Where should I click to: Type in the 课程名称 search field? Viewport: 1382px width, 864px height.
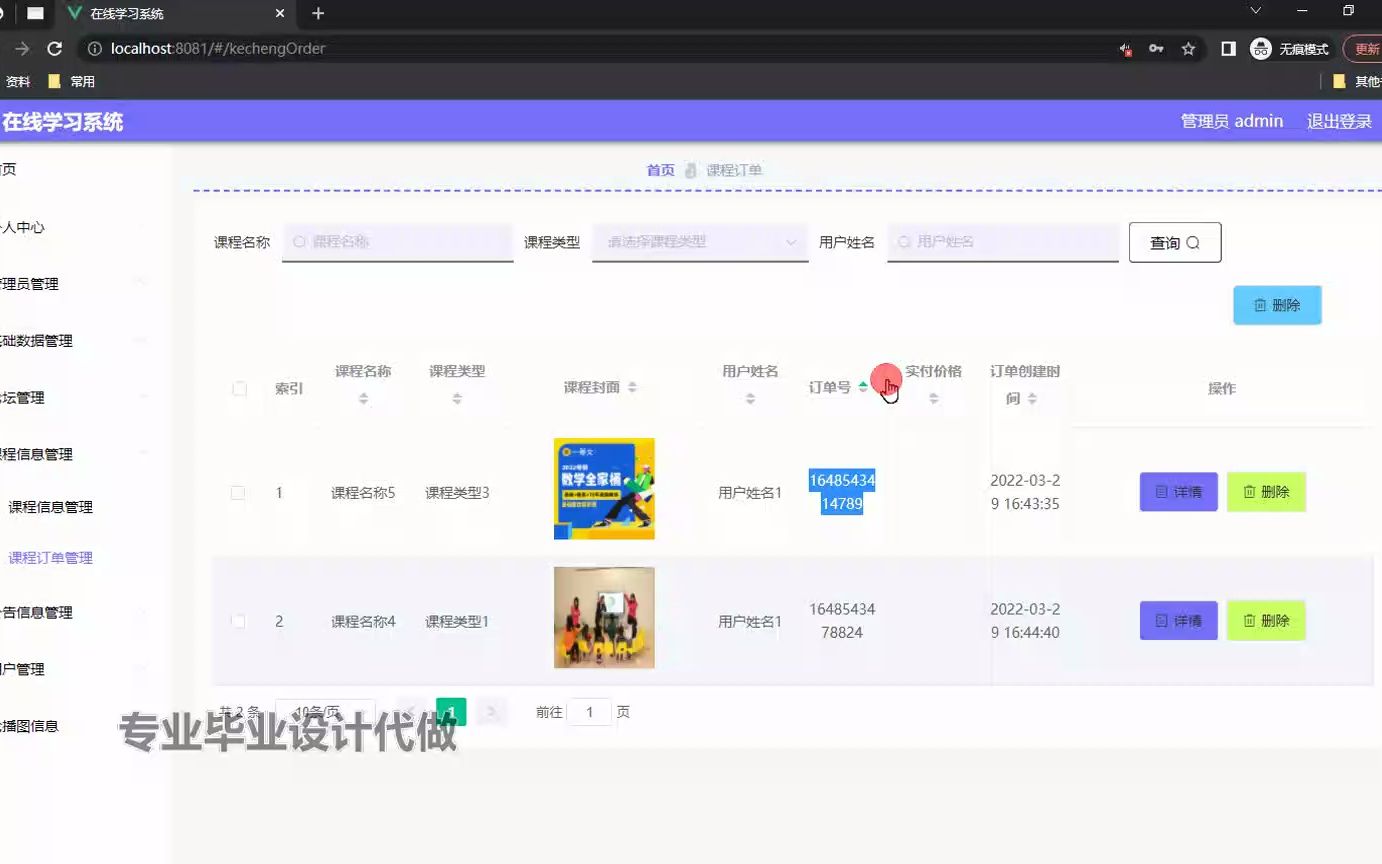[x=397, y=242]
